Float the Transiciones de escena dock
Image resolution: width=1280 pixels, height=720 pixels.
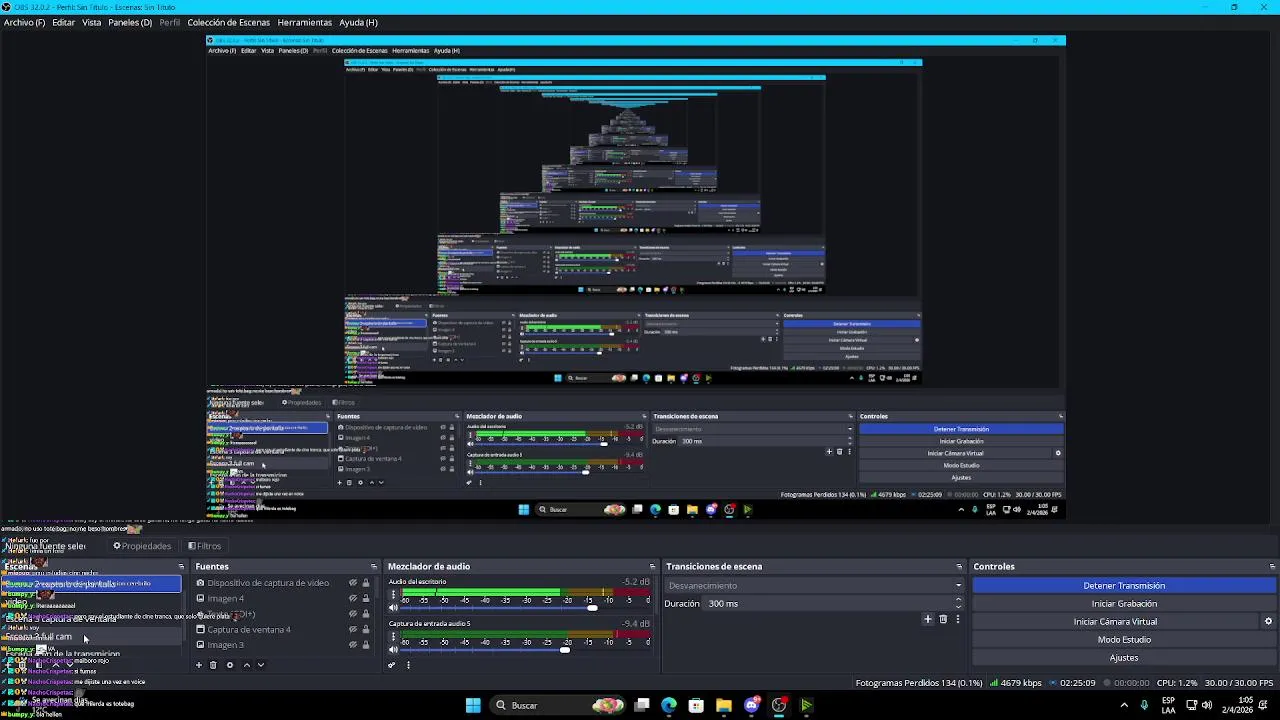tap(959, 567)
